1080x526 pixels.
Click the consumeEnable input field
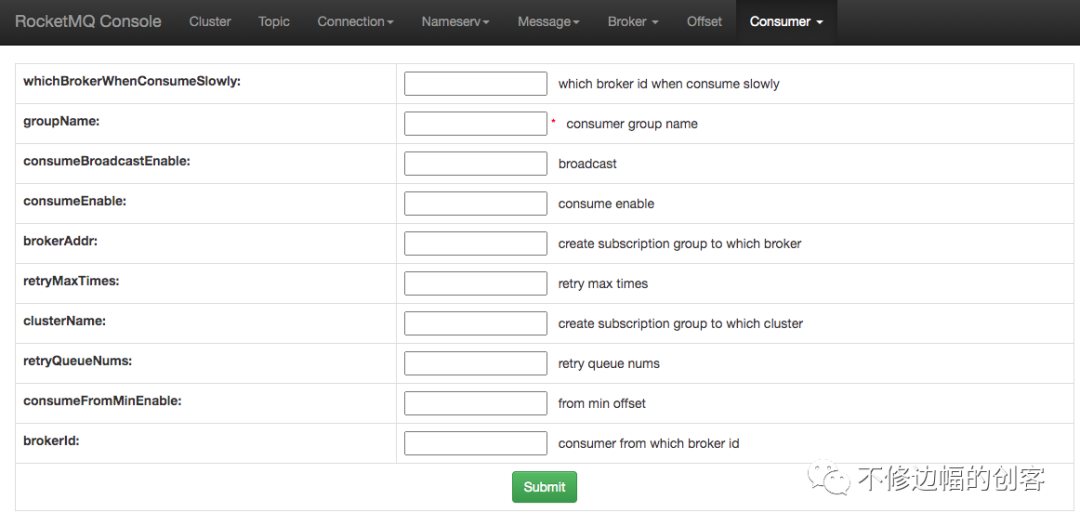tap(475, 204)
